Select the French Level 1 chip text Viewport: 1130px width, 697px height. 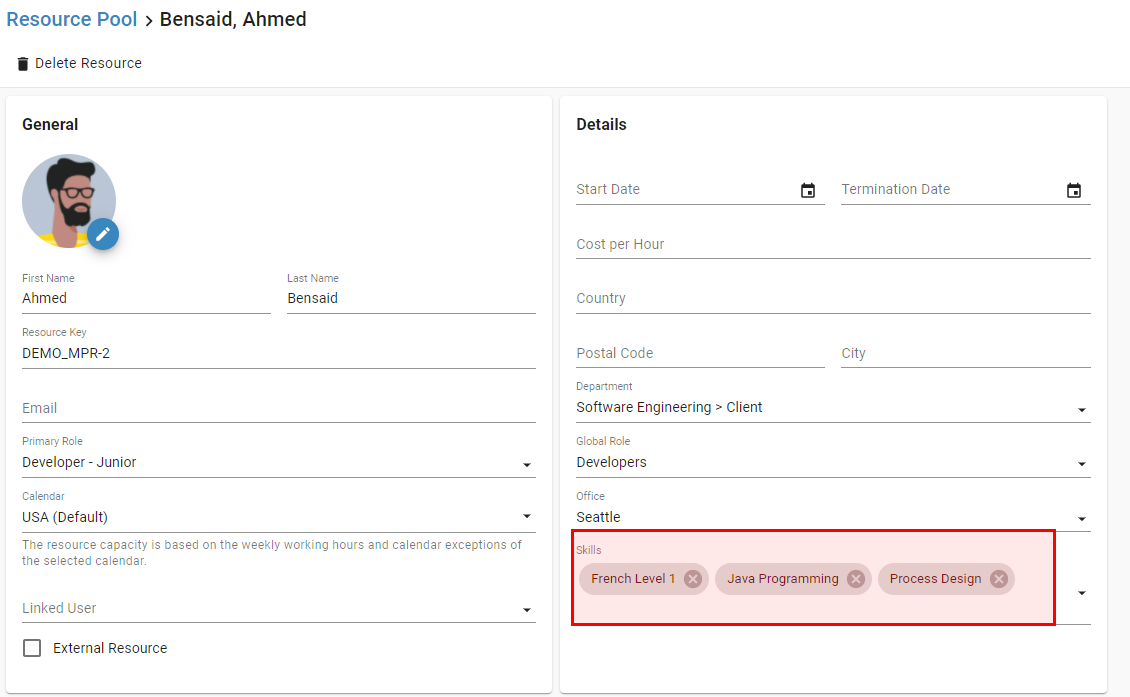pyautogui.click(x=633, y=579)
